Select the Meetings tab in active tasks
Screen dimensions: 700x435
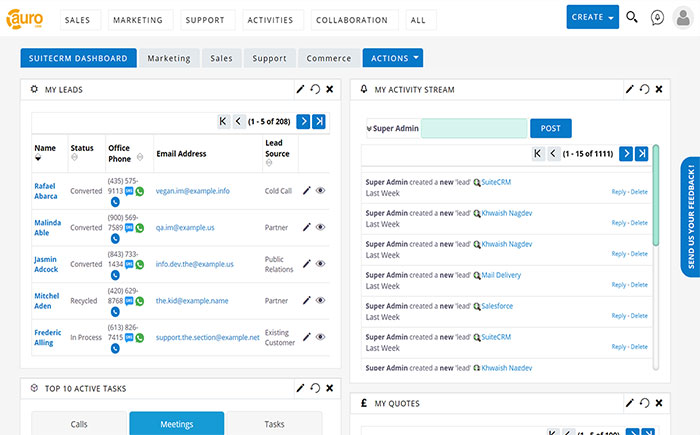(177, 423)
